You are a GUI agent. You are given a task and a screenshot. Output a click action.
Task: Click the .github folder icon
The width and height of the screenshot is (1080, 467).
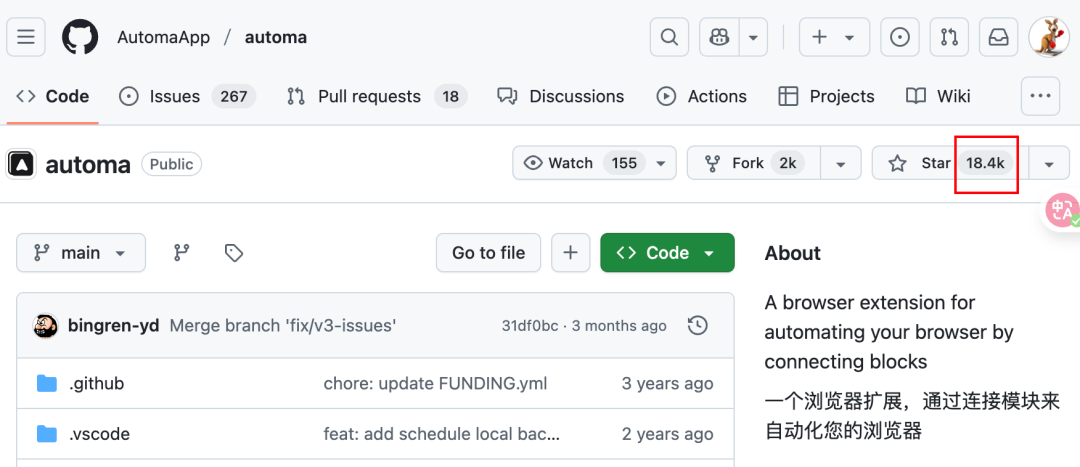click(47, 383)
